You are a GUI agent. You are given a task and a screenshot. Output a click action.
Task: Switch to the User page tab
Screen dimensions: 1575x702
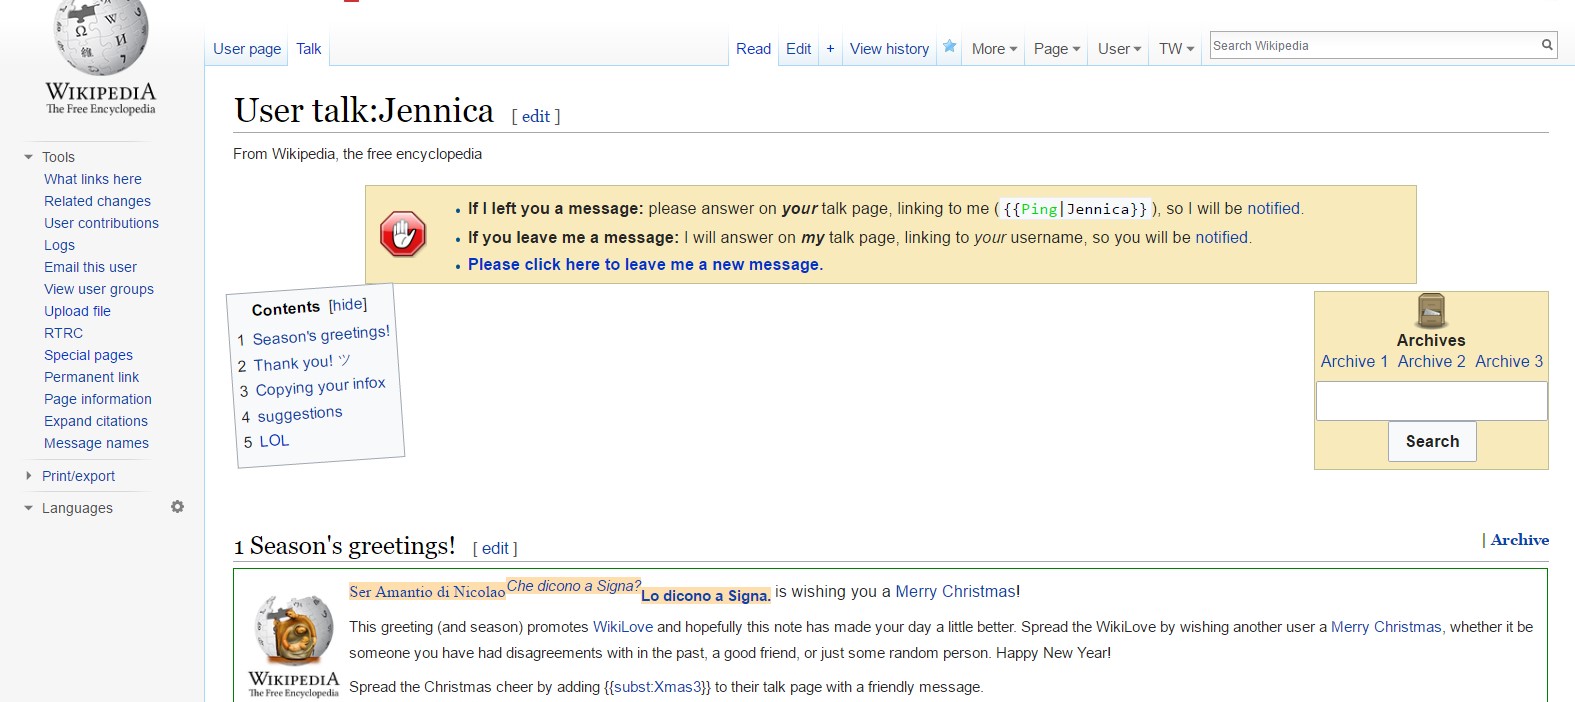click(247, 48)
